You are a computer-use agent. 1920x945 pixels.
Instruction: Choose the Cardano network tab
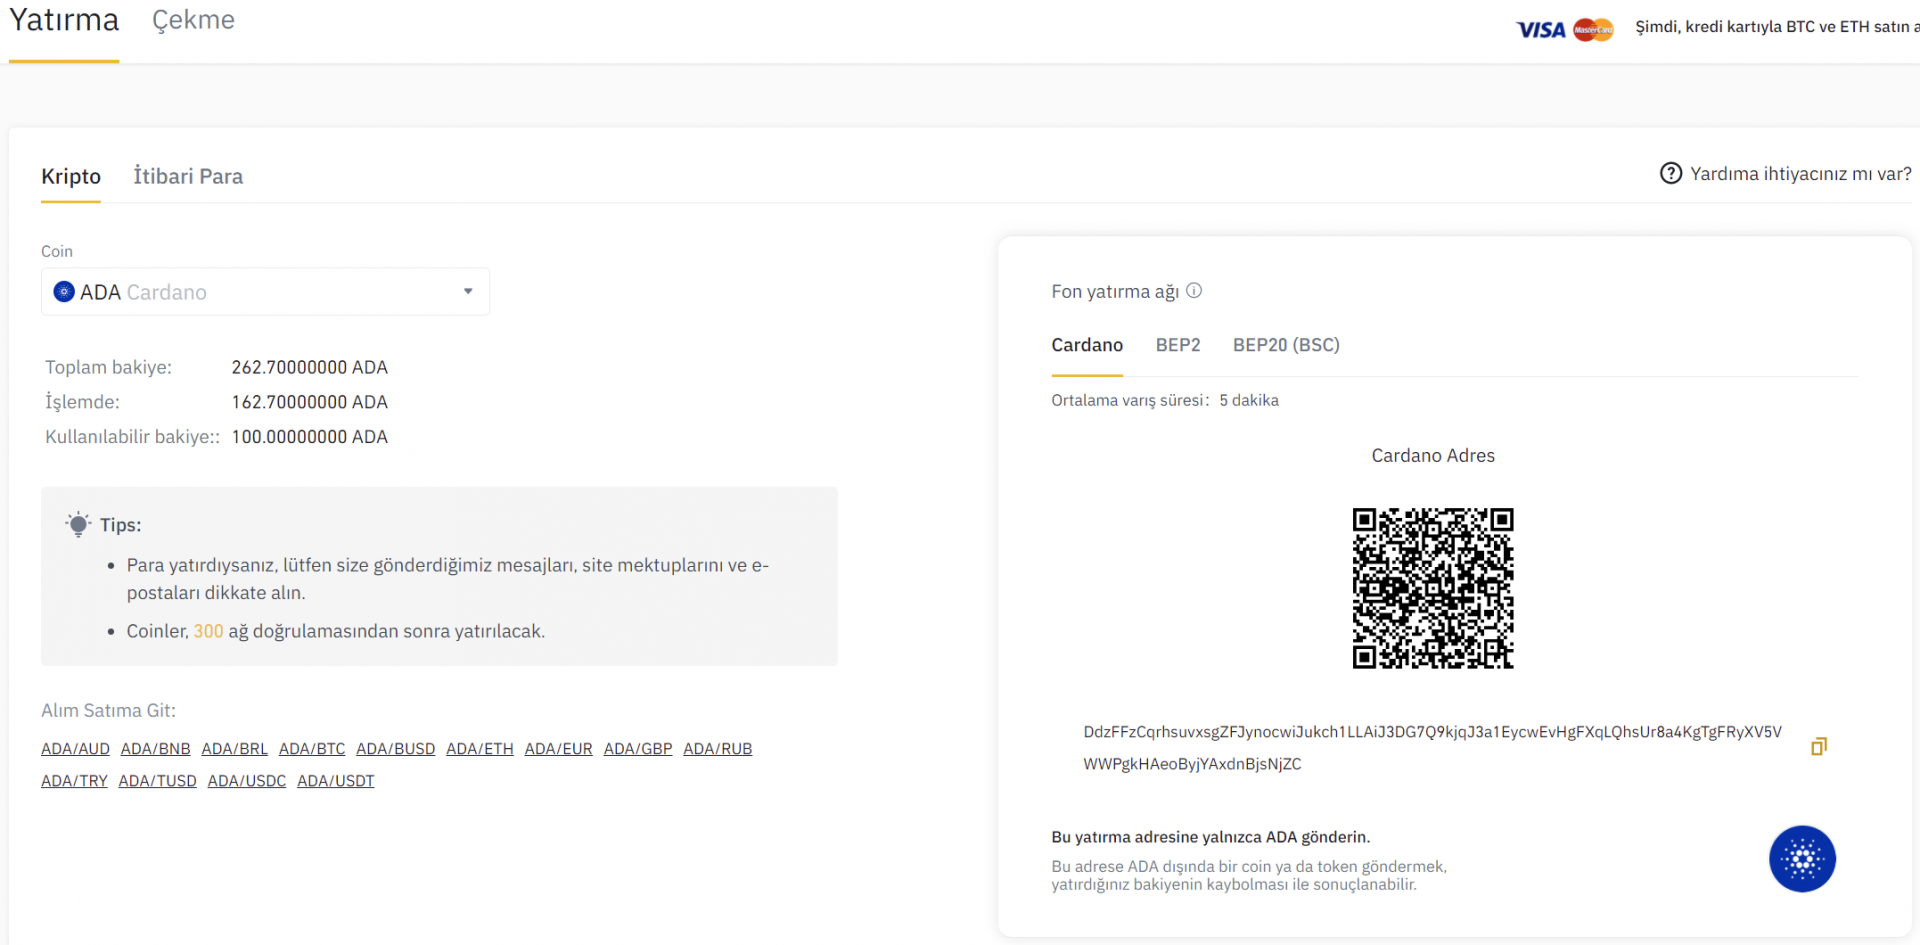pos(1087,345)
